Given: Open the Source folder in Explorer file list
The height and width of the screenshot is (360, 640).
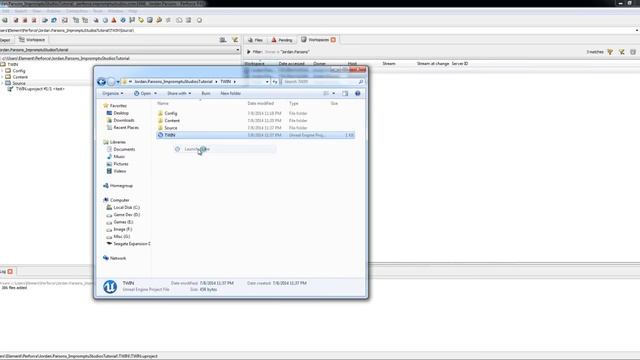Looking at the screenshot, I should 171,128.
